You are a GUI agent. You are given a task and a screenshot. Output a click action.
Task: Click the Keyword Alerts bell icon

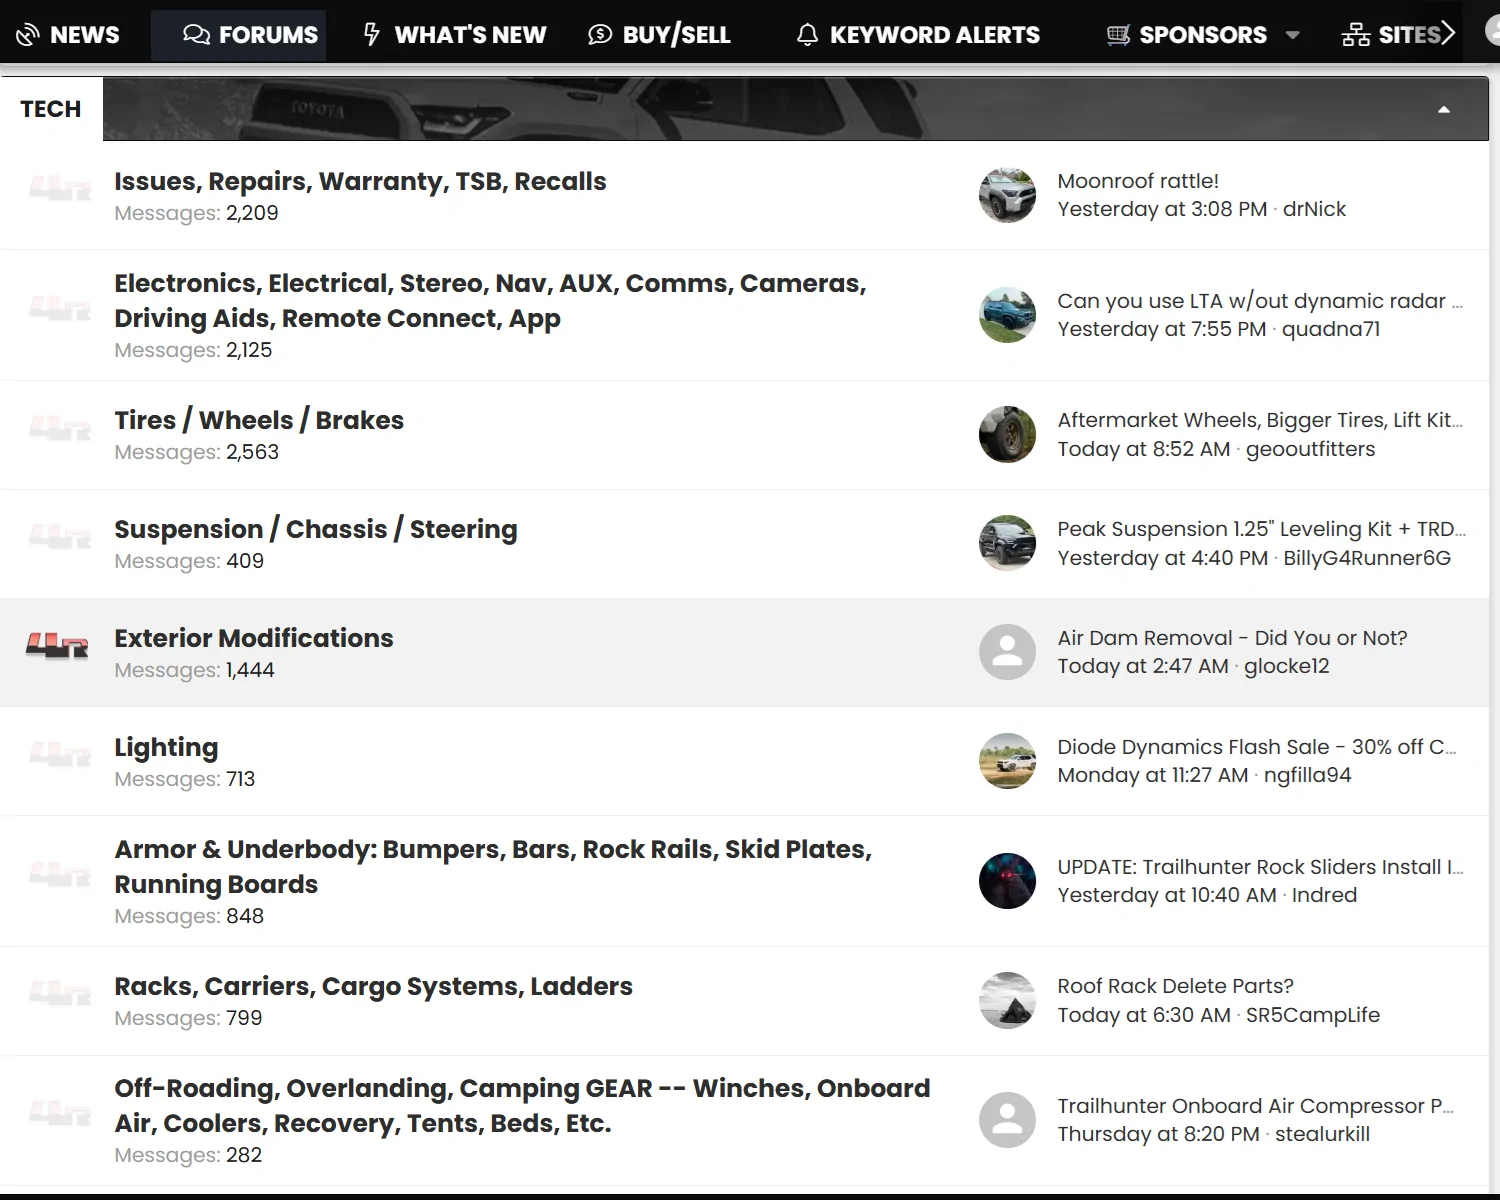[806, 33]
